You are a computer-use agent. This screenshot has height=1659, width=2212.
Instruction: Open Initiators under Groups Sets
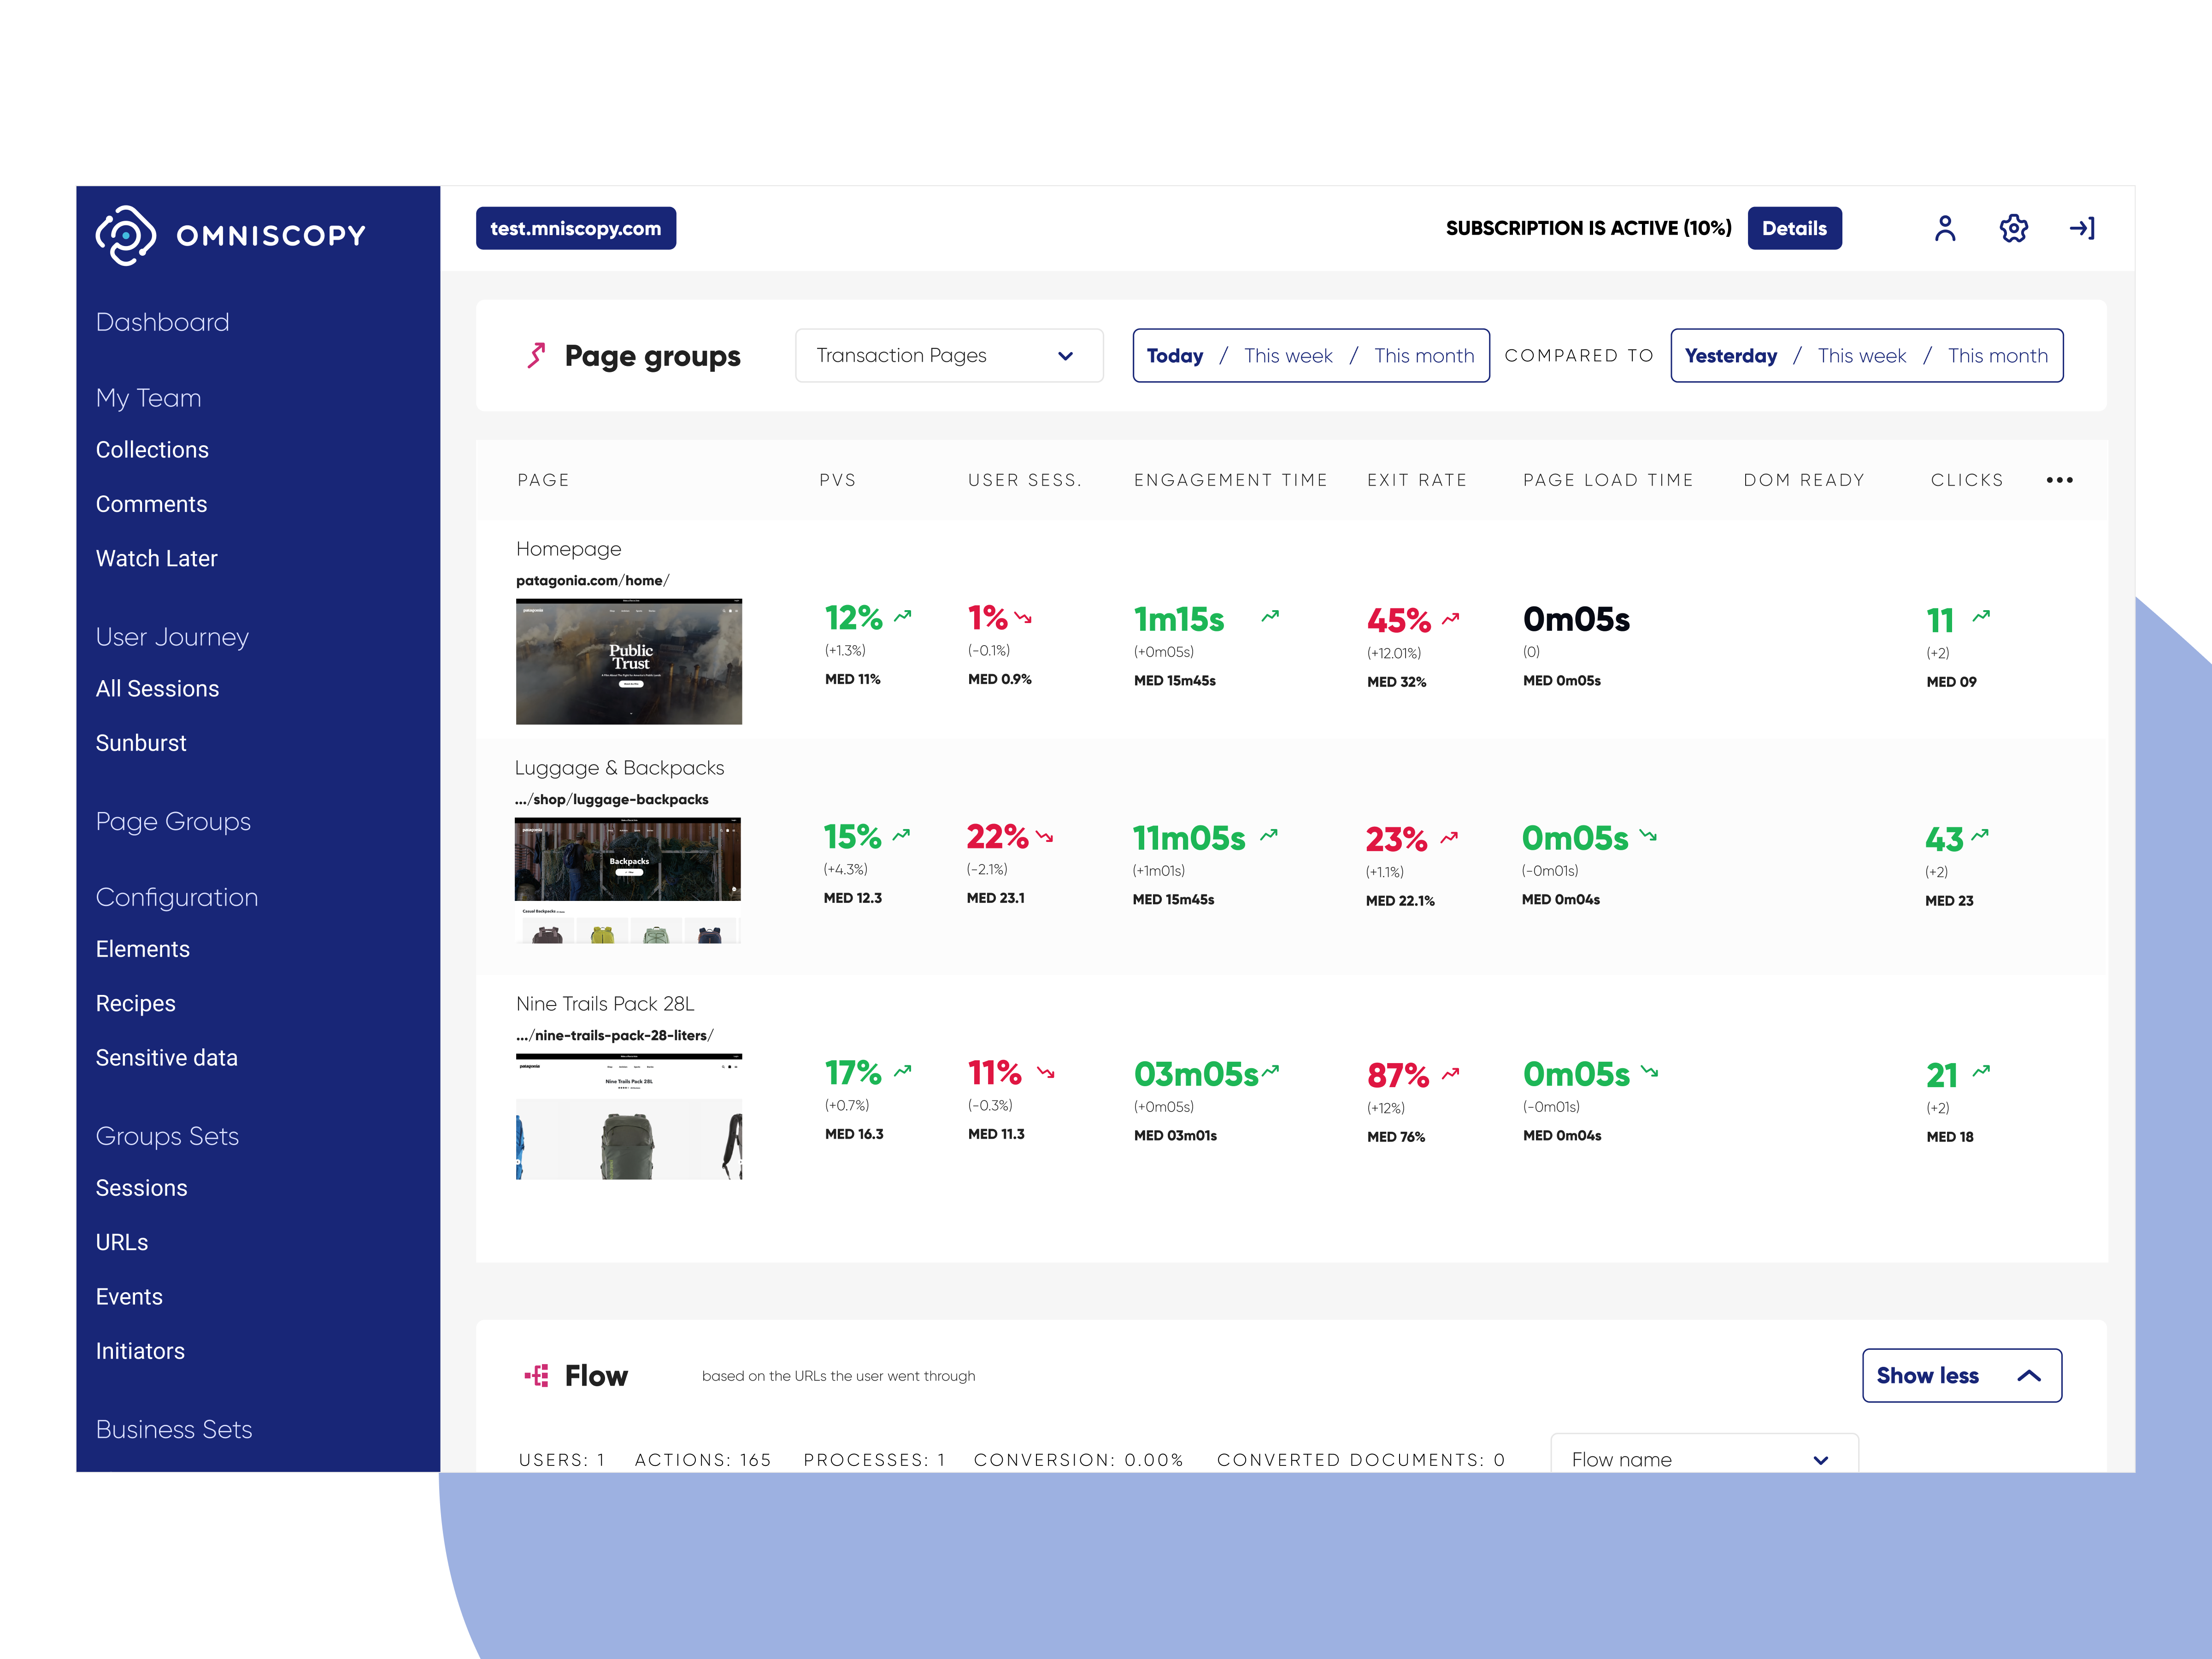[140, 1351]
